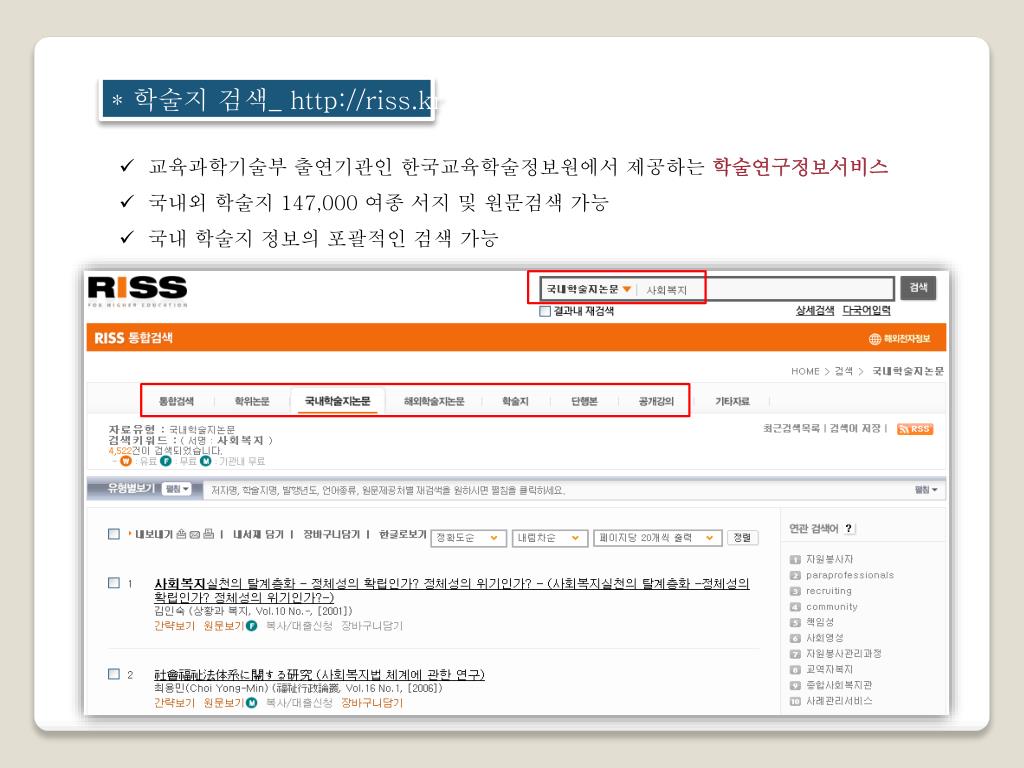This screenshot has width=1024, height=768.
Task: Click 장바구니담기 in the toolbar above results
Action: tap(331, 534)
